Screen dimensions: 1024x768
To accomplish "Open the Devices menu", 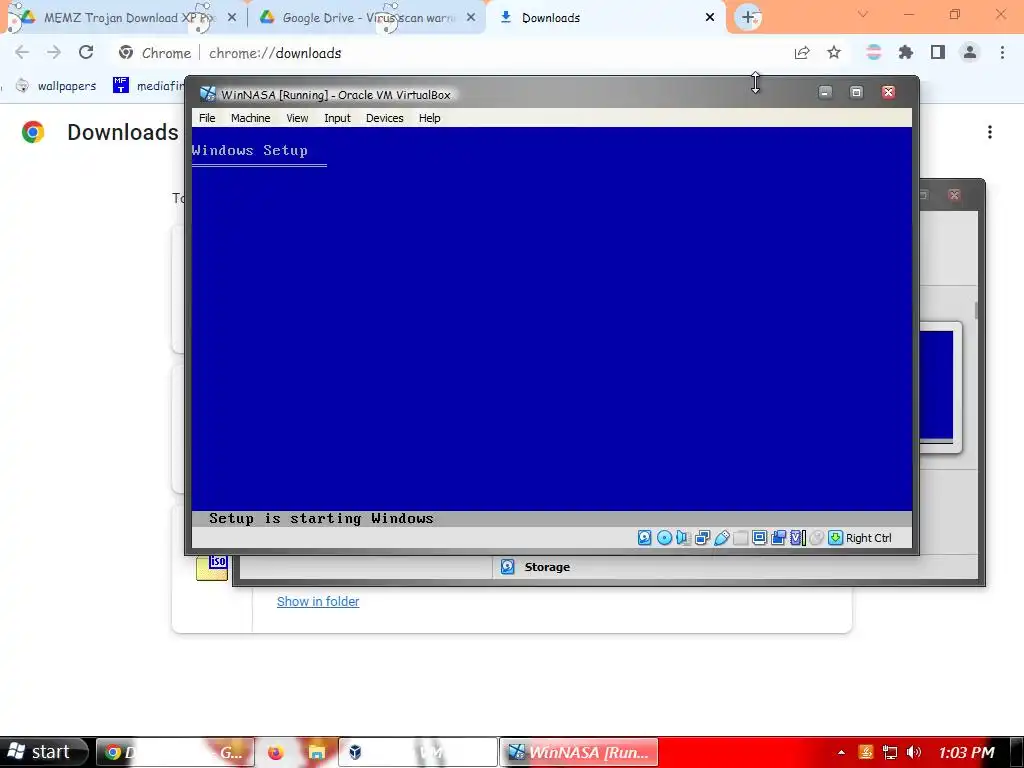I will tap(384, 118).
